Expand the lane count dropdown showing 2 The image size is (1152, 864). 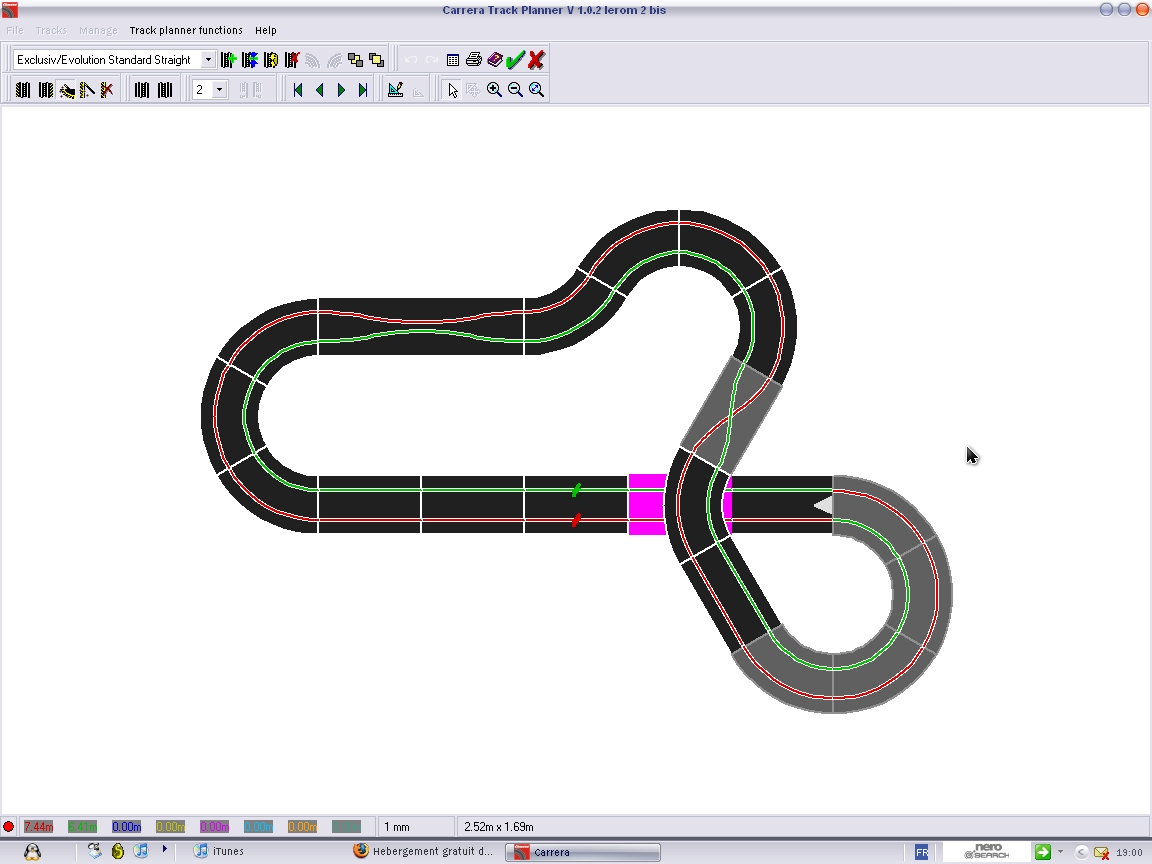(219, 90)
